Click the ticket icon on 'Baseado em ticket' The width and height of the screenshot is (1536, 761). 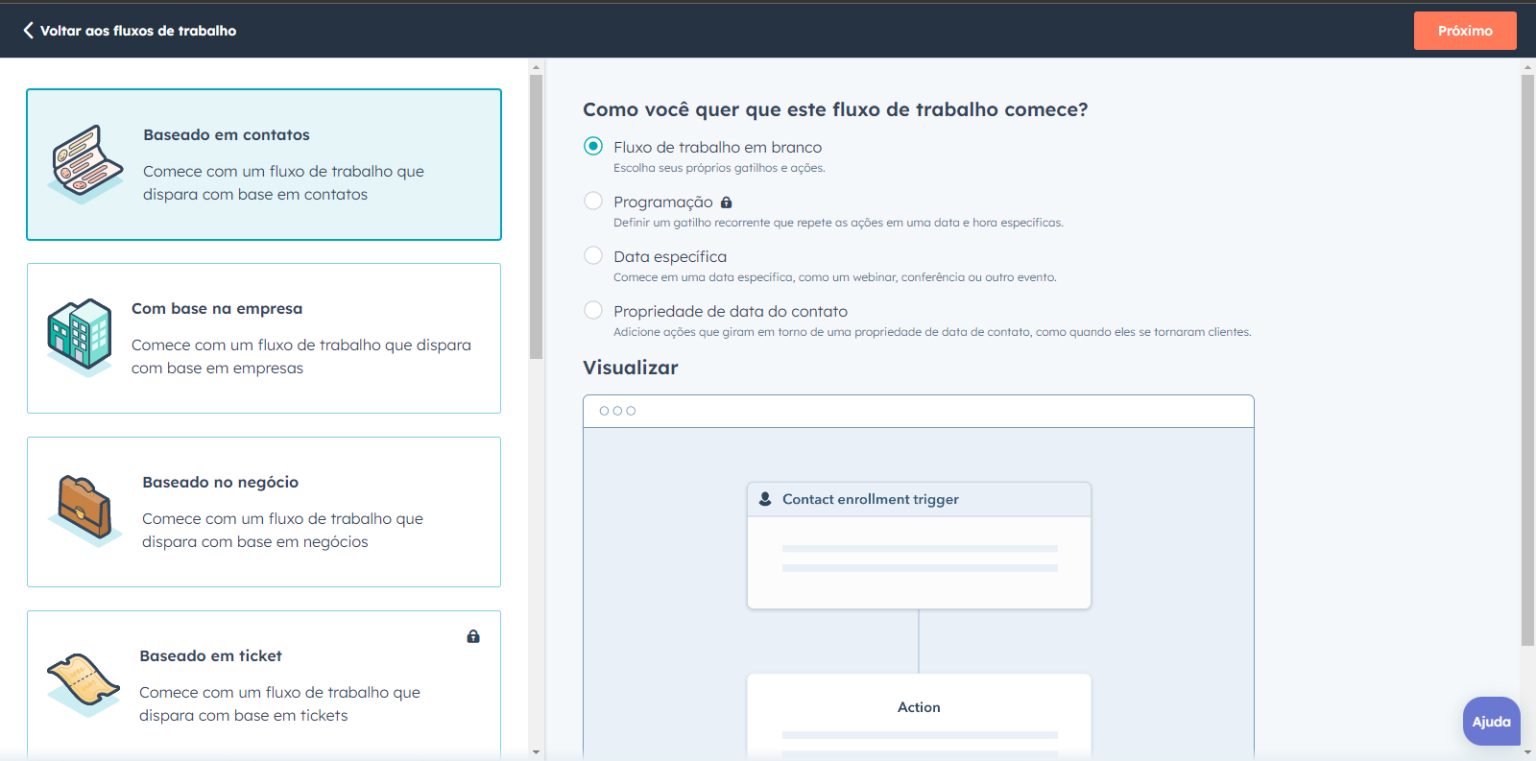[82, 684]
